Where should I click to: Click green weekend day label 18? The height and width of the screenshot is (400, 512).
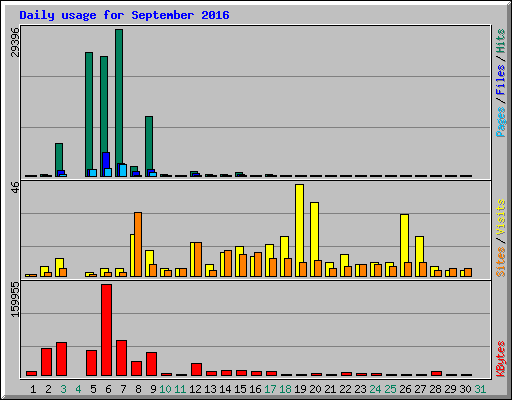point(285,389)
